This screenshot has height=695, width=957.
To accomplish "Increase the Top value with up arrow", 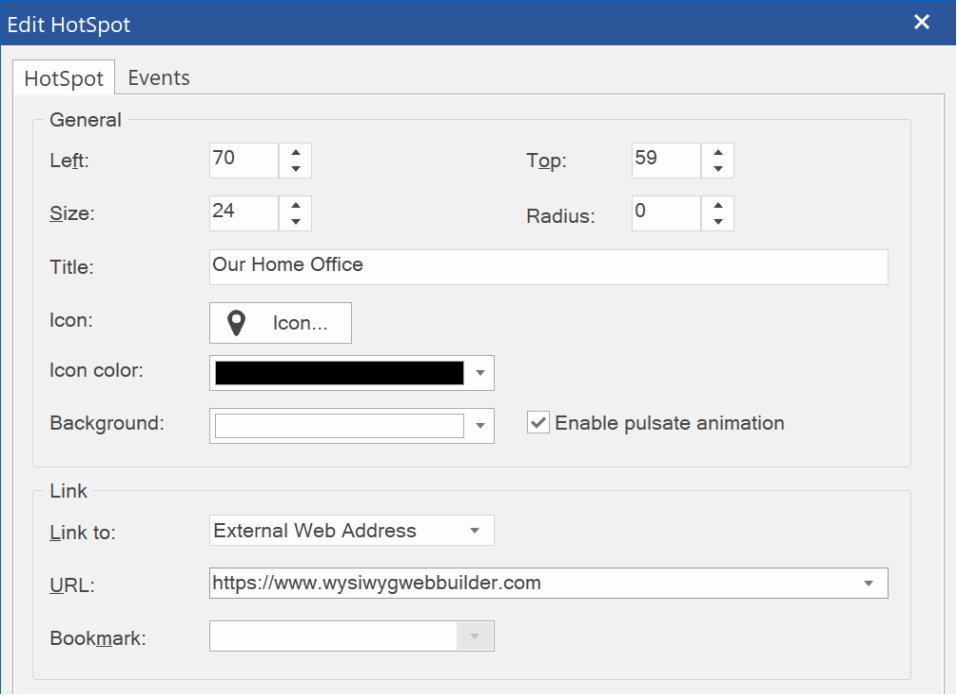I will click(x=718, y=152).
